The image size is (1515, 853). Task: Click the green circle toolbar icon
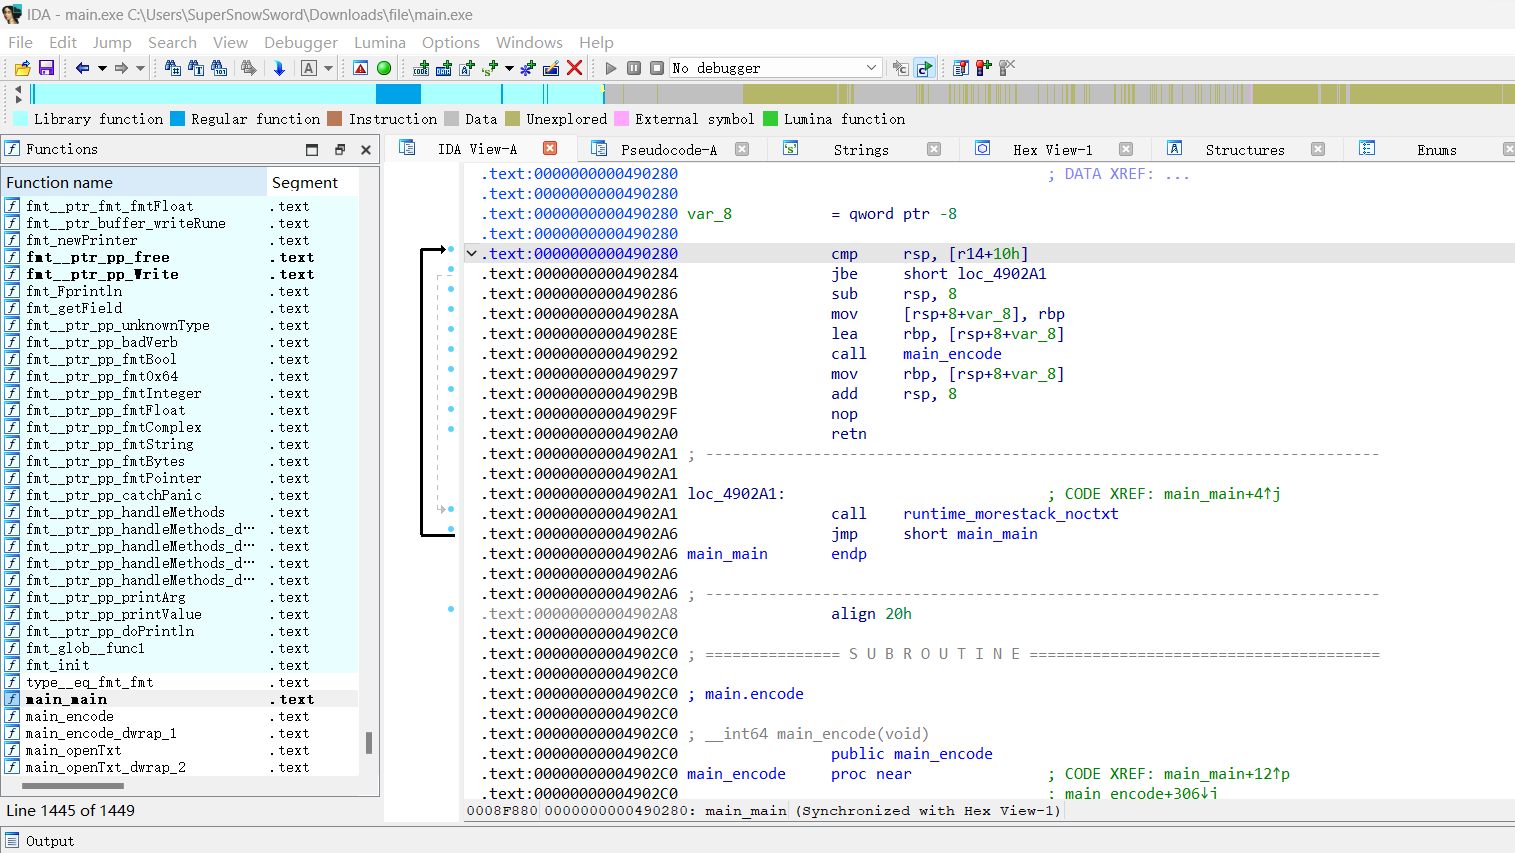coord(384,68)
